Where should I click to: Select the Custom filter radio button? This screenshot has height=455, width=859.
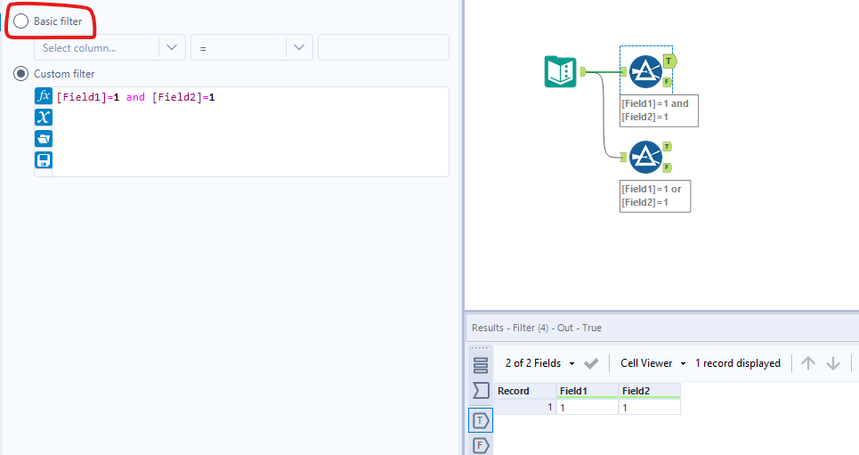click(21, 74)
